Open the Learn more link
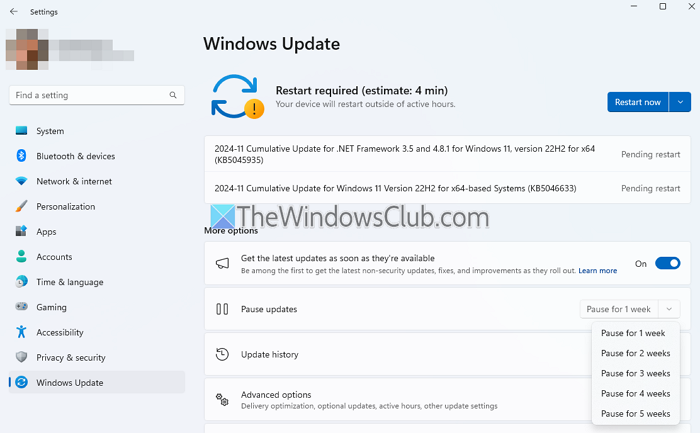700x433 pixels. click(597, 271)
